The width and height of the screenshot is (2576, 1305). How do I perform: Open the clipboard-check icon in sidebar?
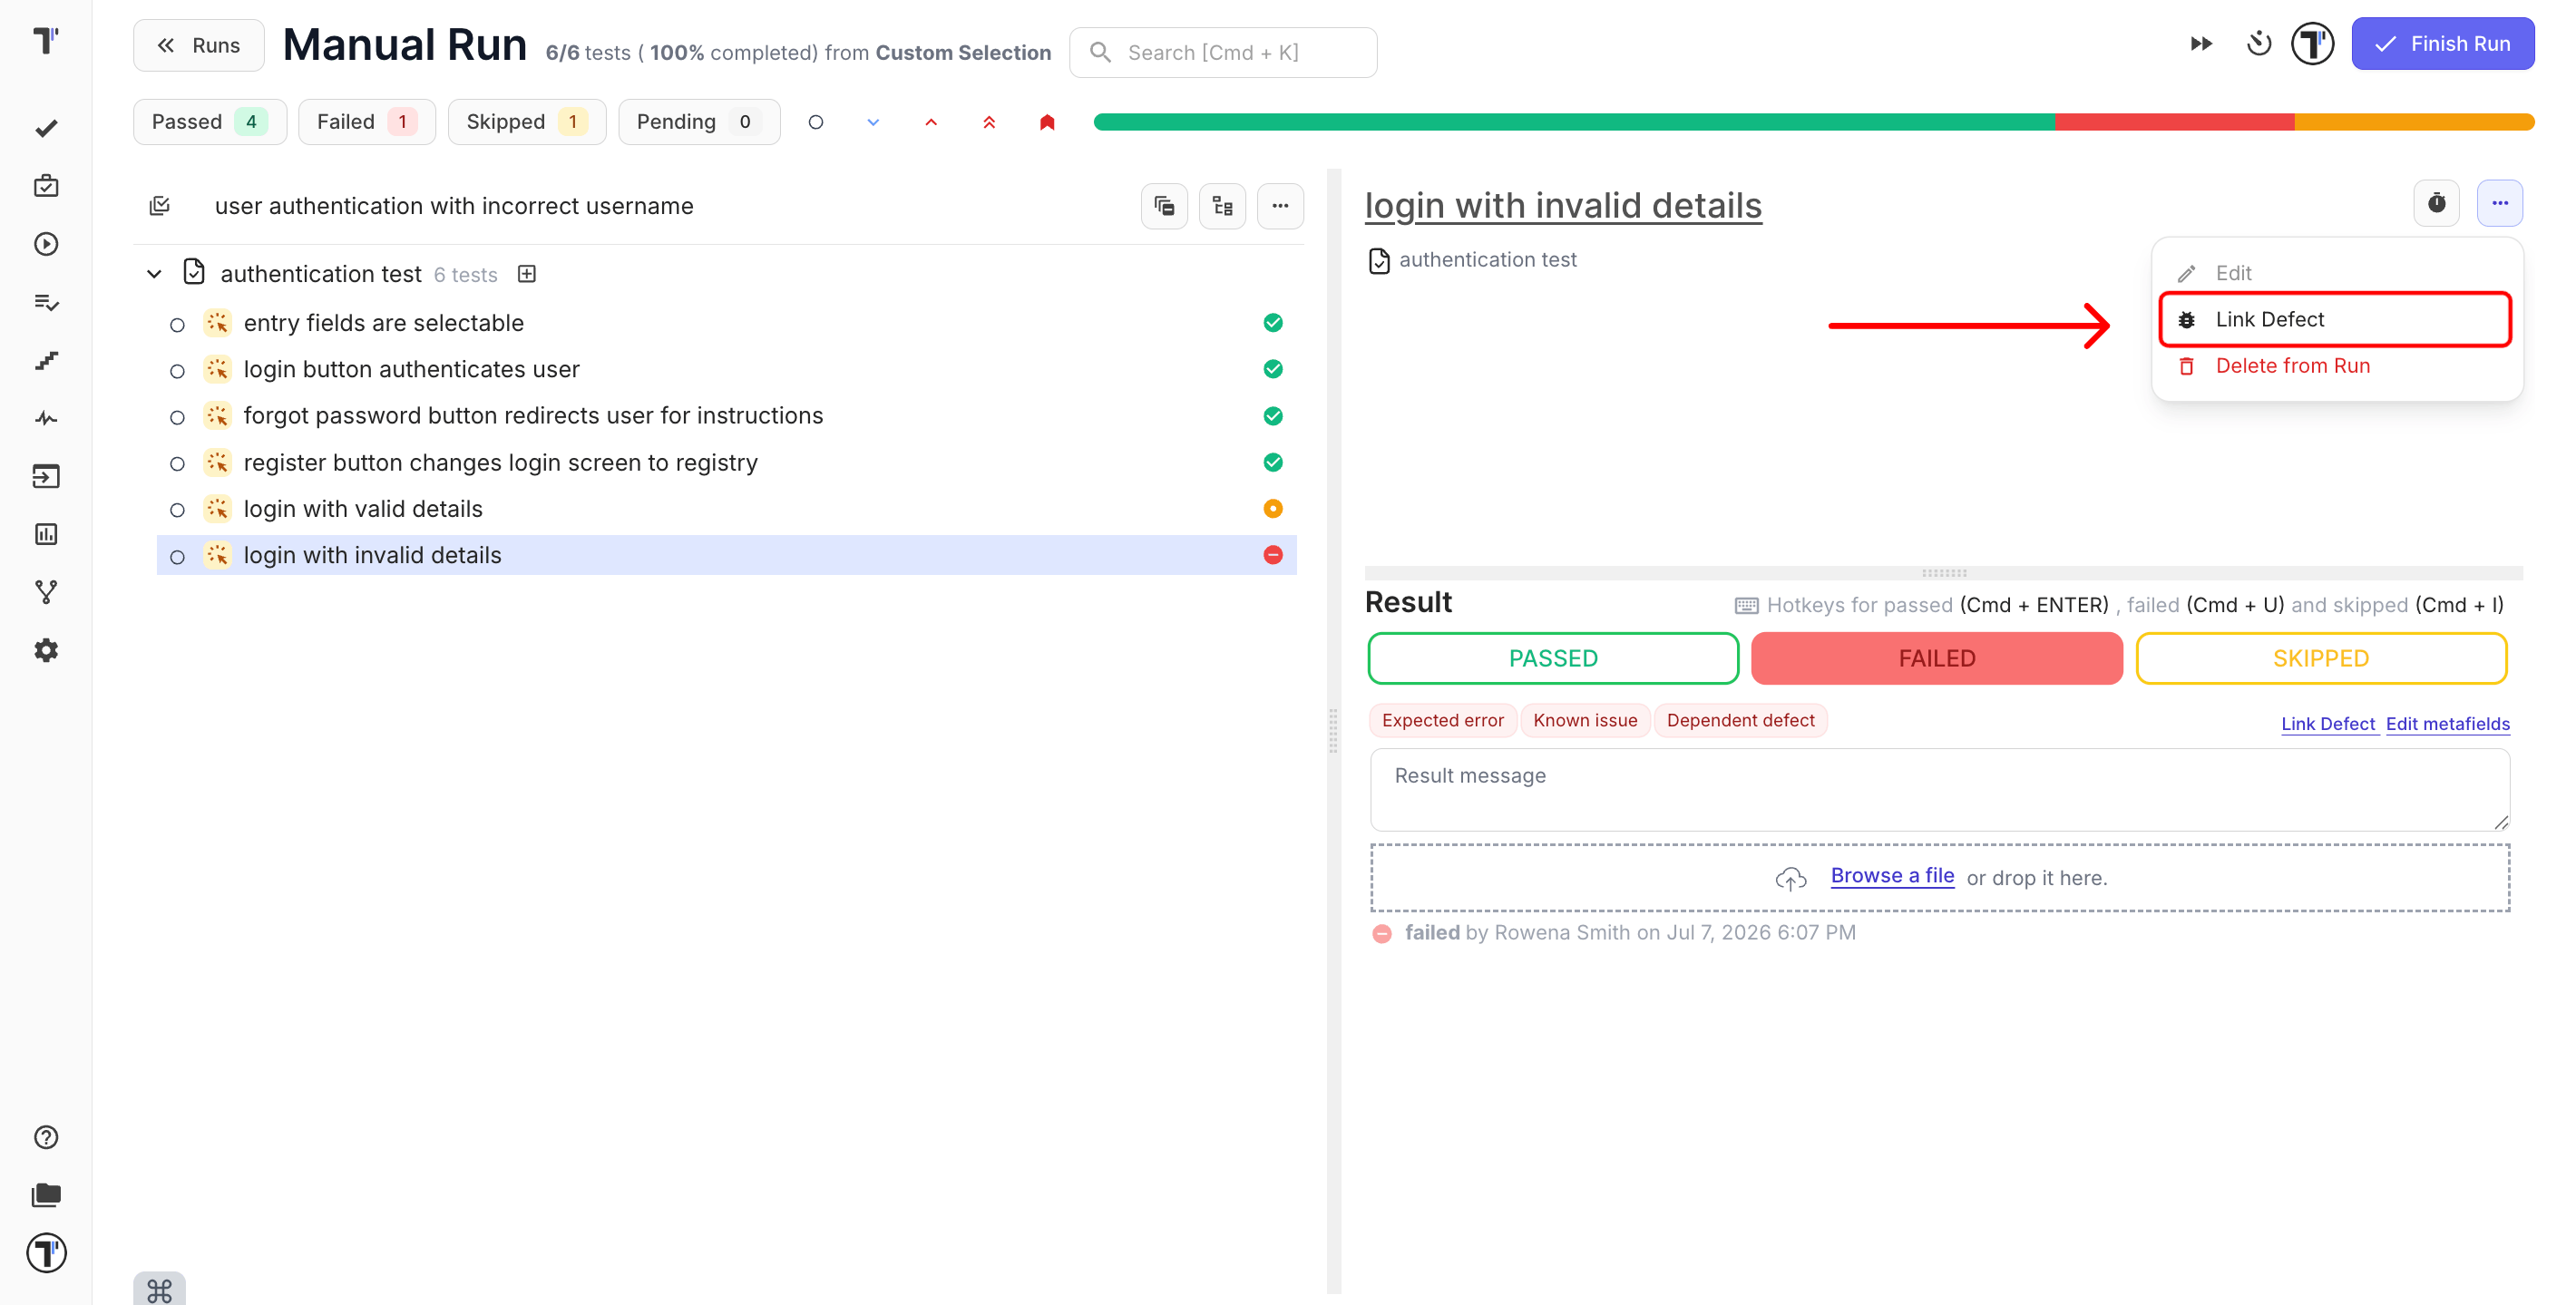coord(46,186)
